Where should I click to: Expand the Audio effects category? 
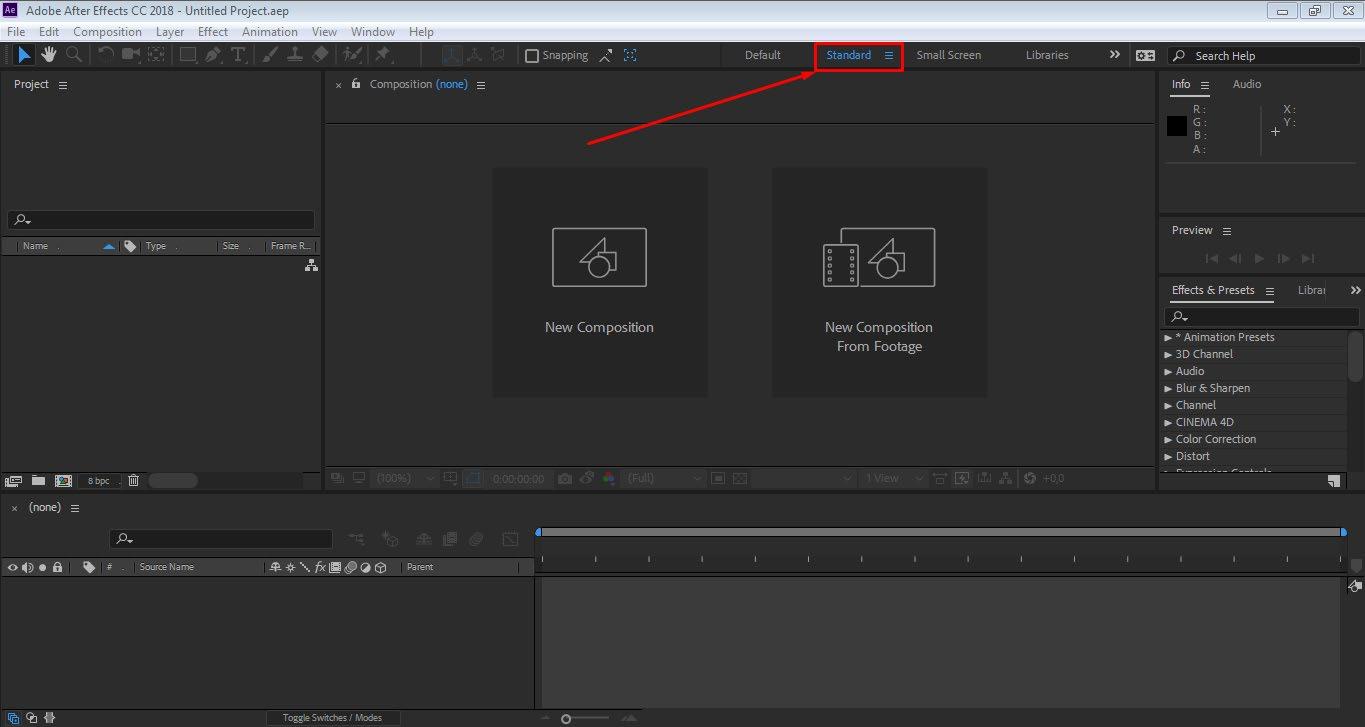coord(1168,372)
